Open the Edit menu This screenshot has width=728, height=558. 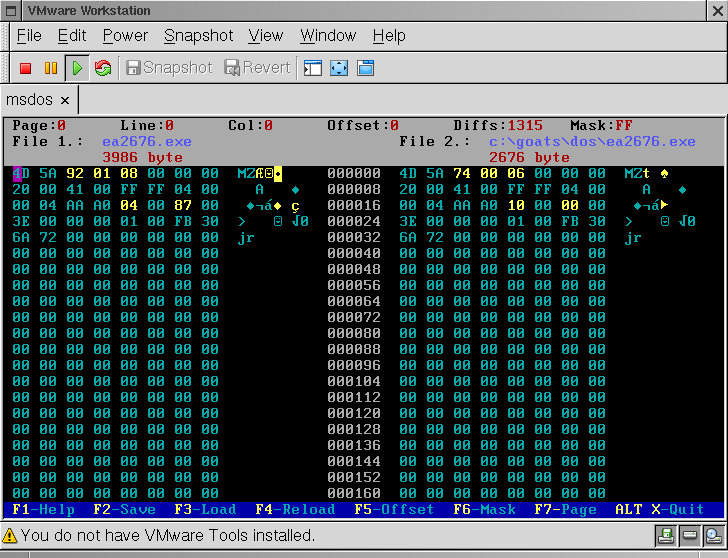72,36
